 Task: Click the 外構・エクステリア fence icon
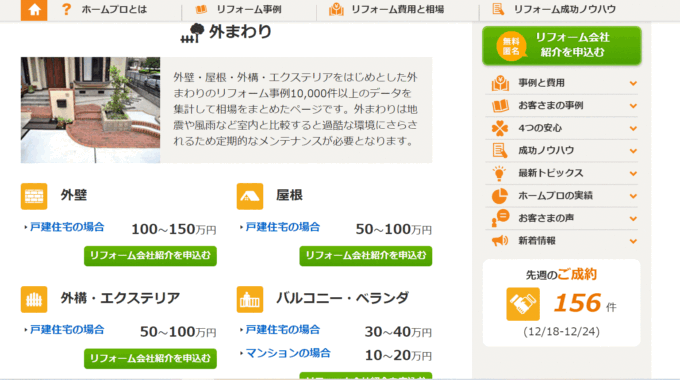coord(34,299)
